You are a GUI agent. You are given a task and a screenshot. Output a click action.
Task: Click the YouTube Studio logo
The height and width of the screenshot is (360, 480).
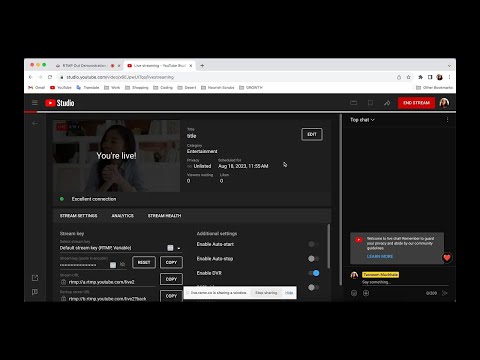[60, 103]
